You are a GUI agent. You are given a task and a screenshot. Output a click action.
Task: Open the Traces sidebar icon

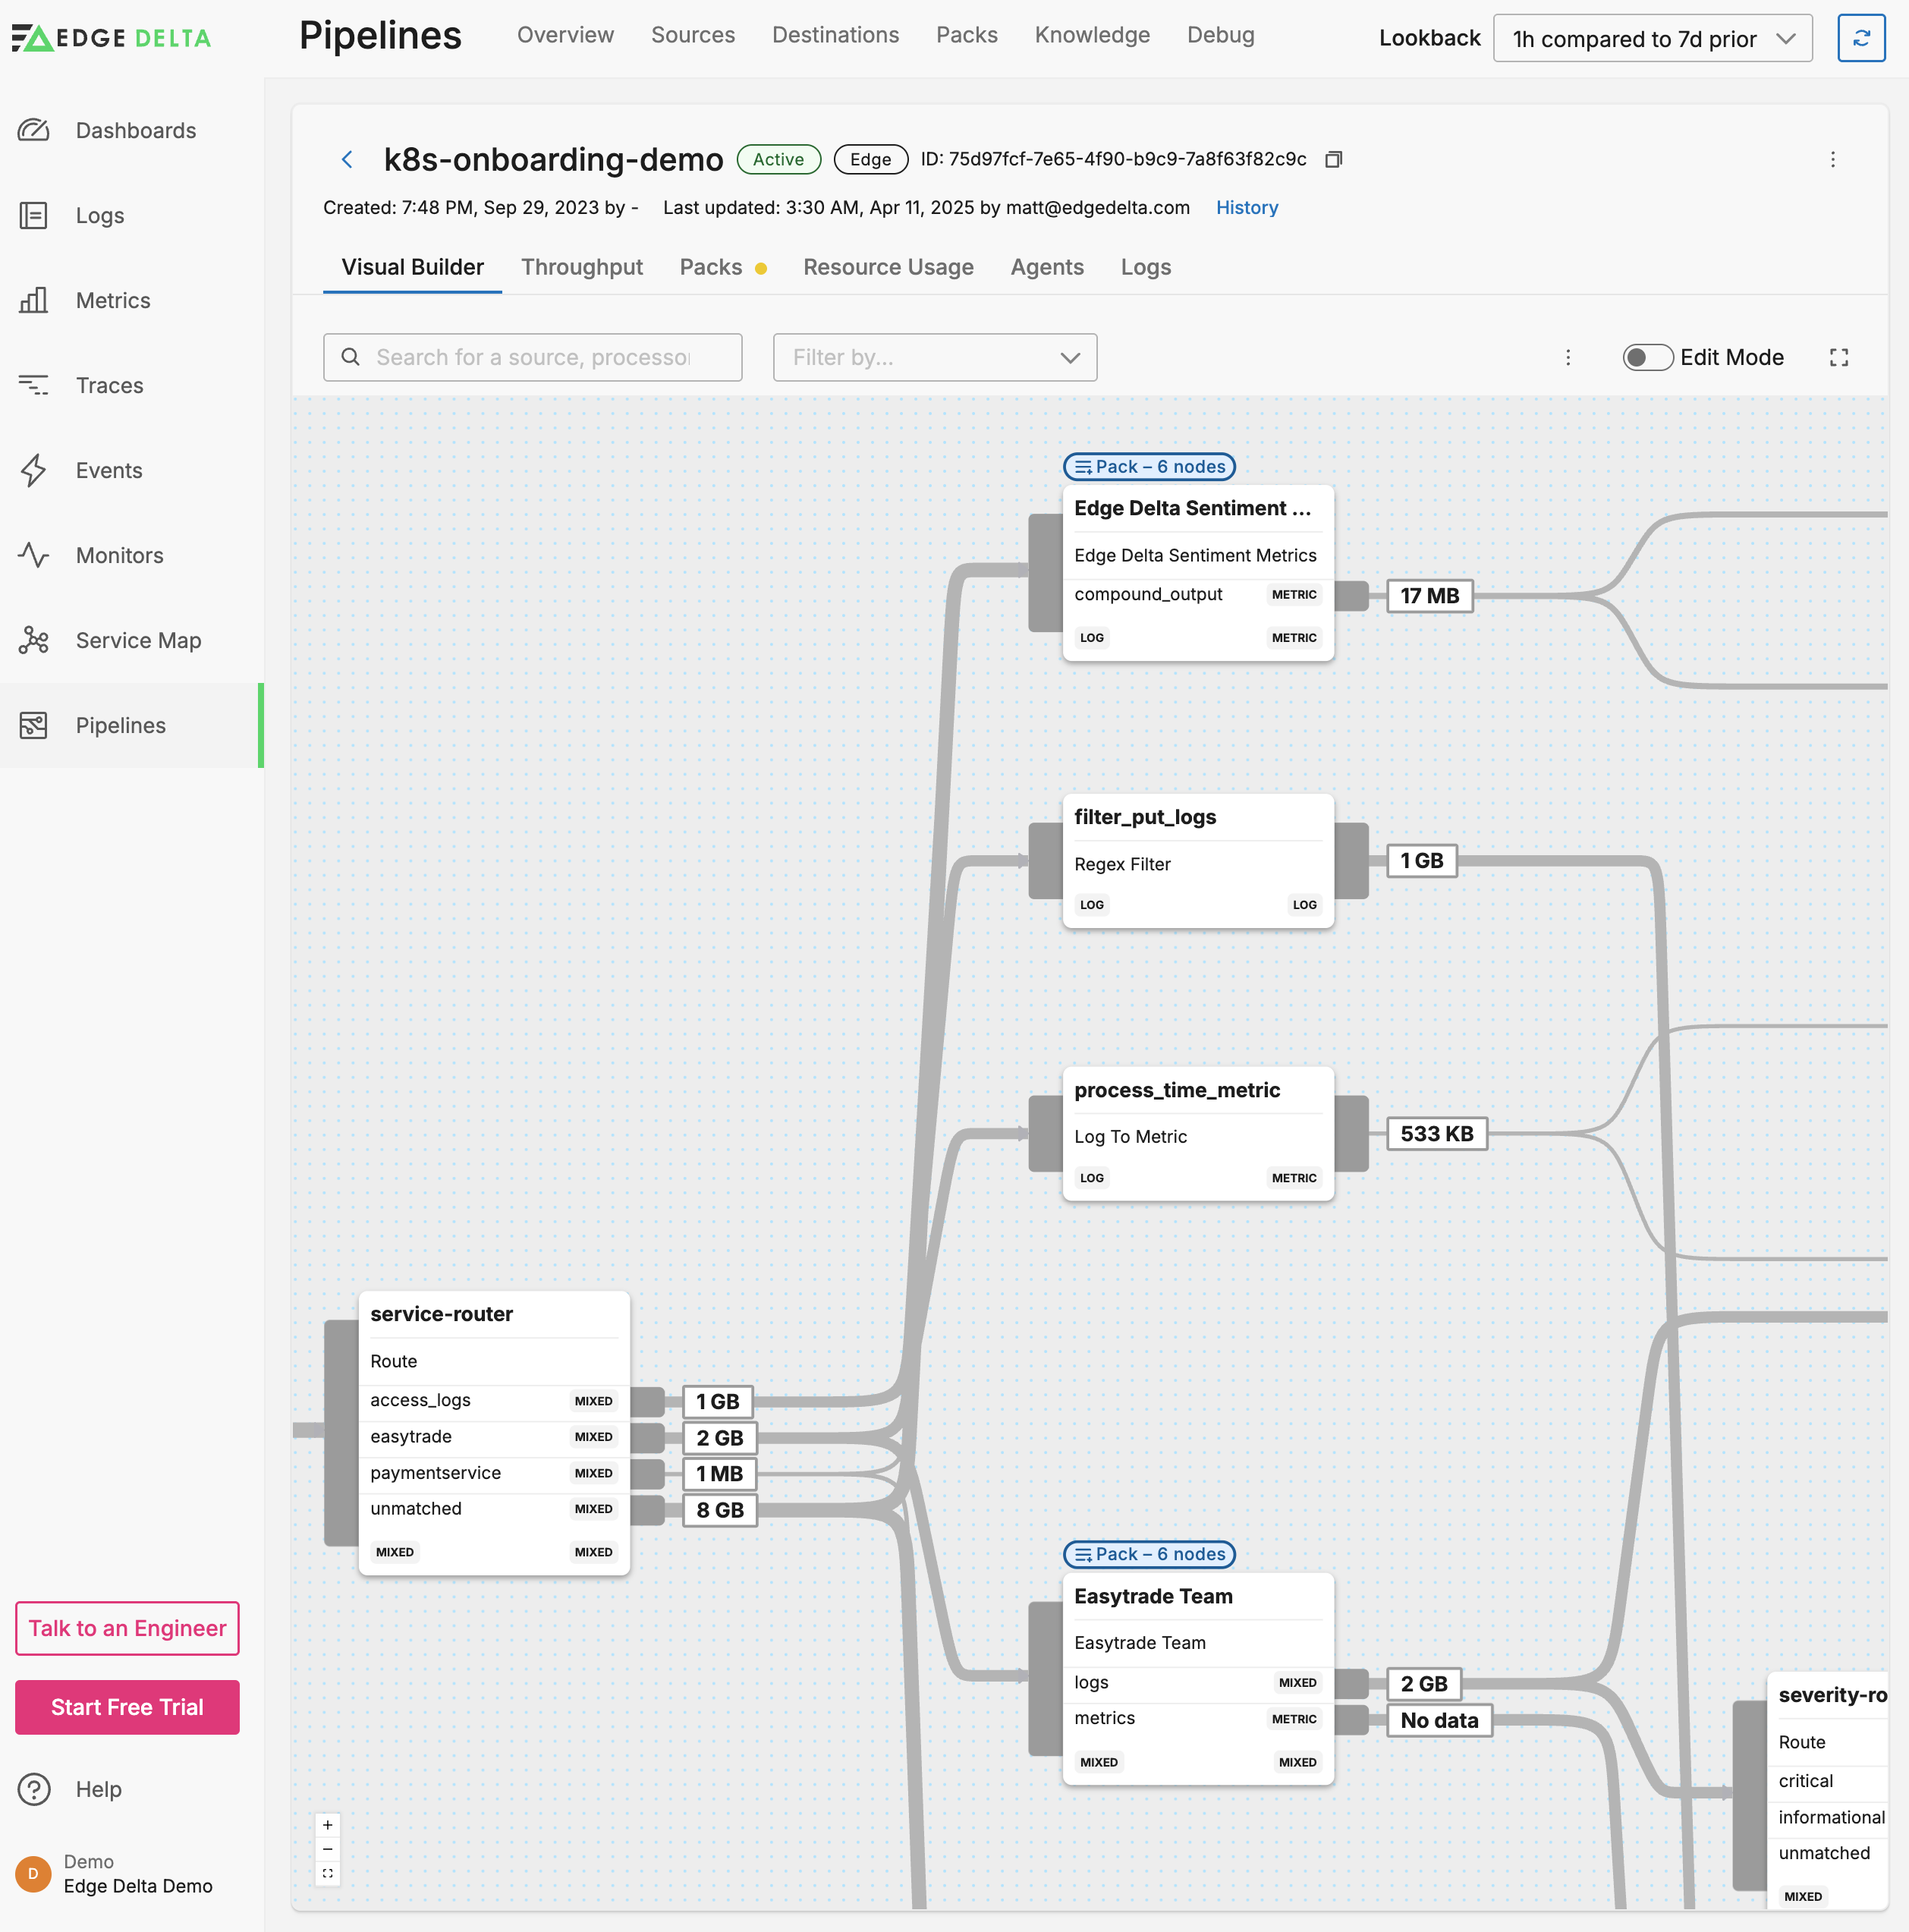pos(34,385)
